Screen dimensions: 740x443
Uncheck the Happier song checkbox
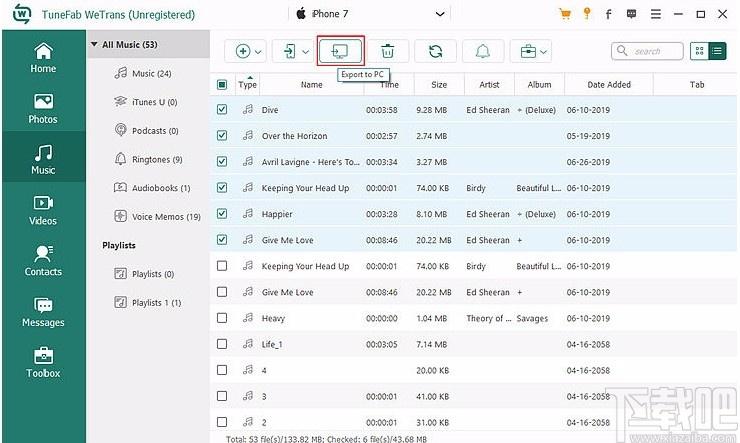(x=222, y=214)
